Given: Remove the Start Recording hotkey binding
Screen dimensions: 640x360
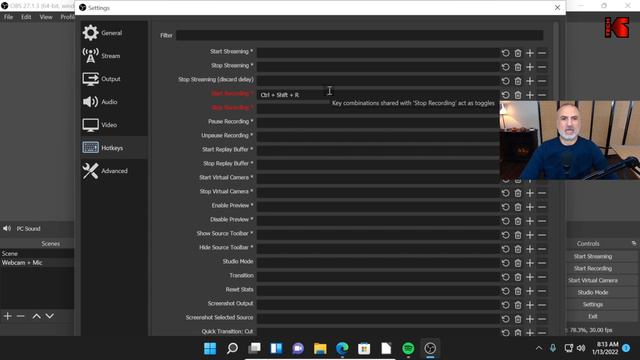Looking at the screenshot, I should [542, 95].
